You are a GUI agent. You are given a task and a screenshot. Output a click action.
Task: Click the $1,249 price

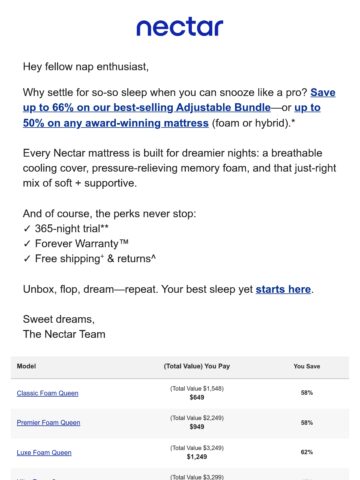(x=197, y=457)
